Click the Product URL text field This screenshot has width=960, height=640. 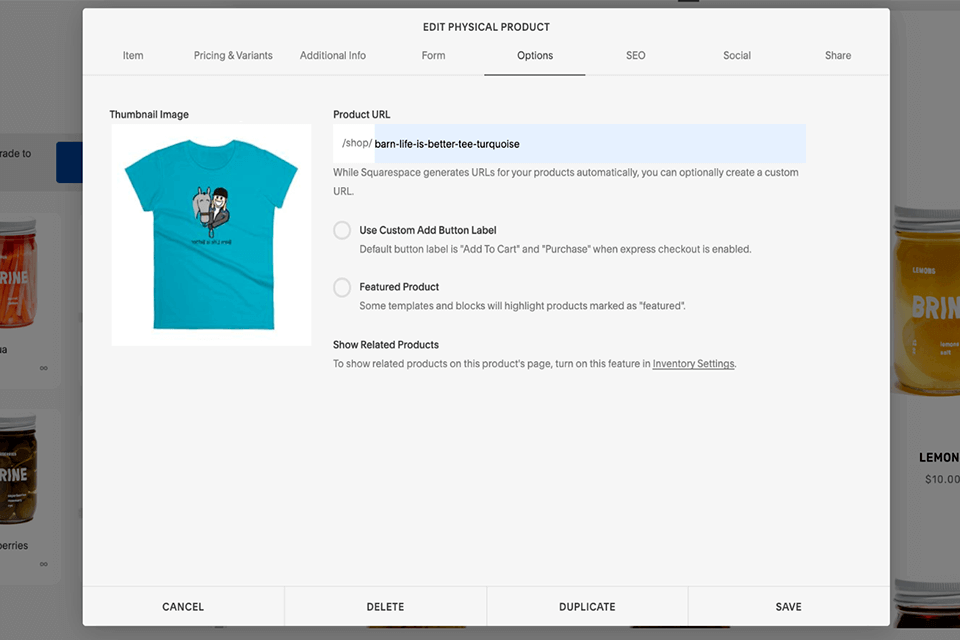coord(588,144)
